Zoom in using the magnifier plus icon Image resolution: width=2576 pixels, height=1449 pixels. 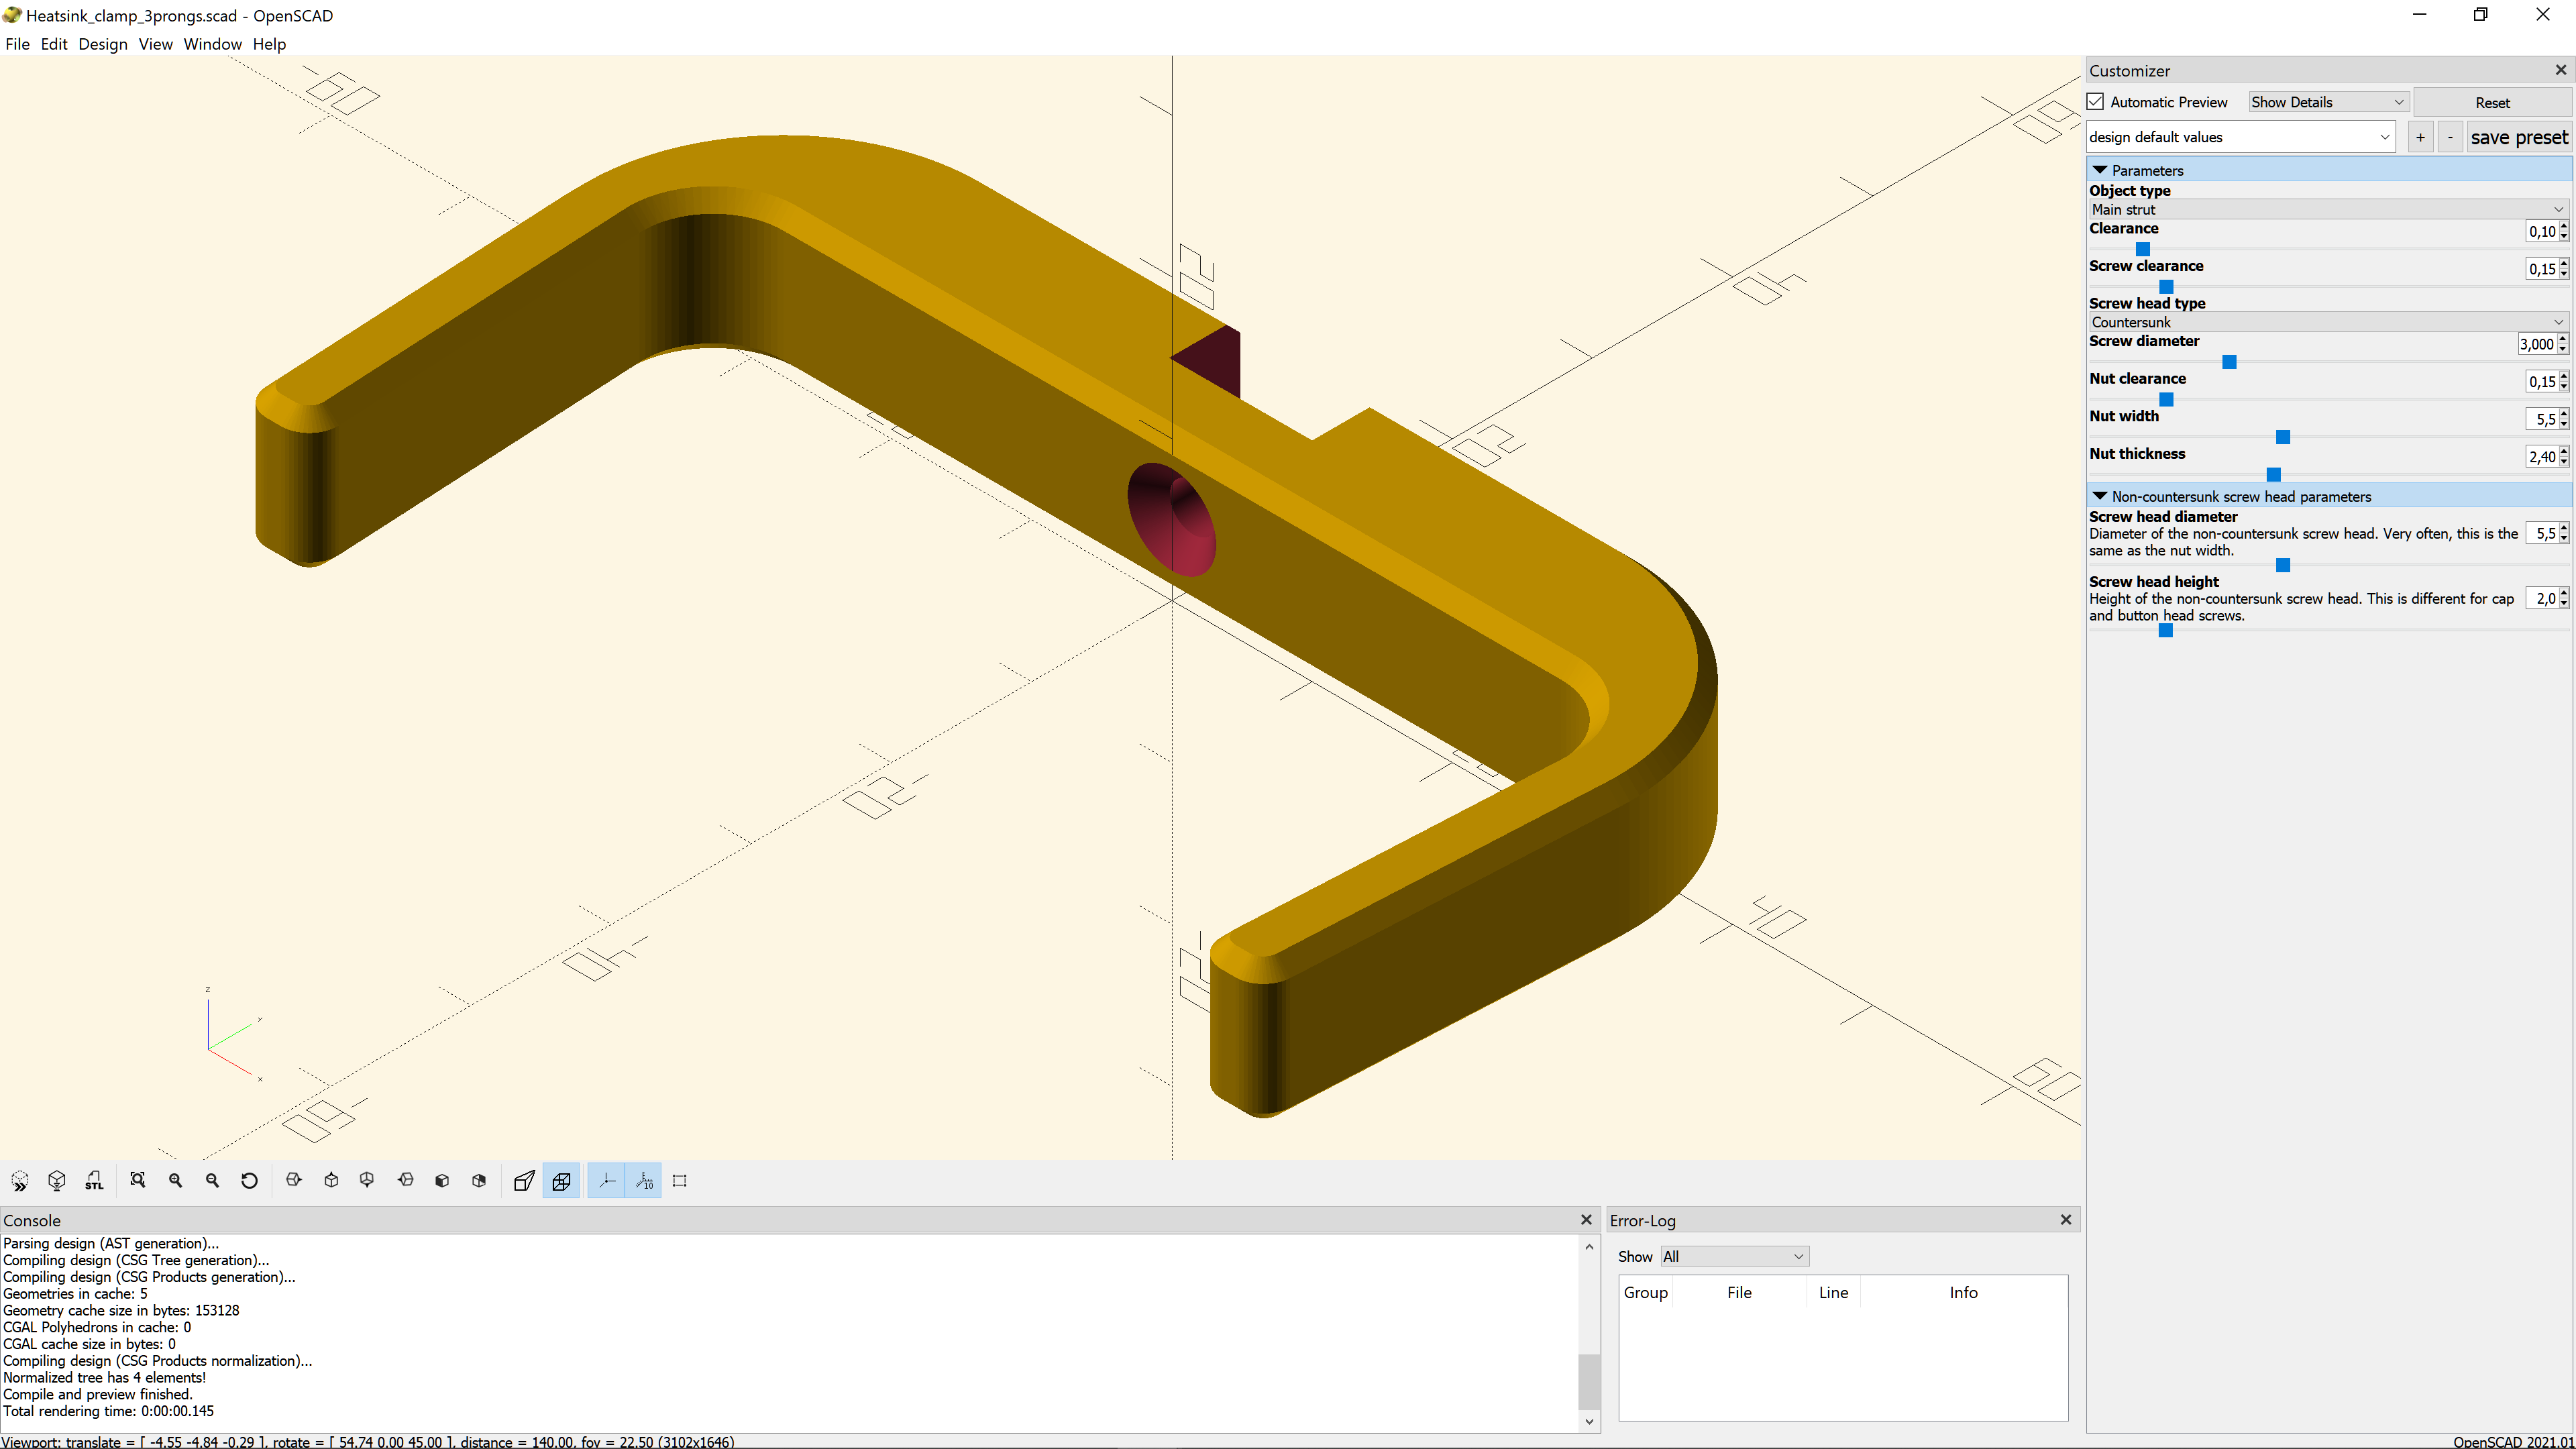coord(175,1180)
